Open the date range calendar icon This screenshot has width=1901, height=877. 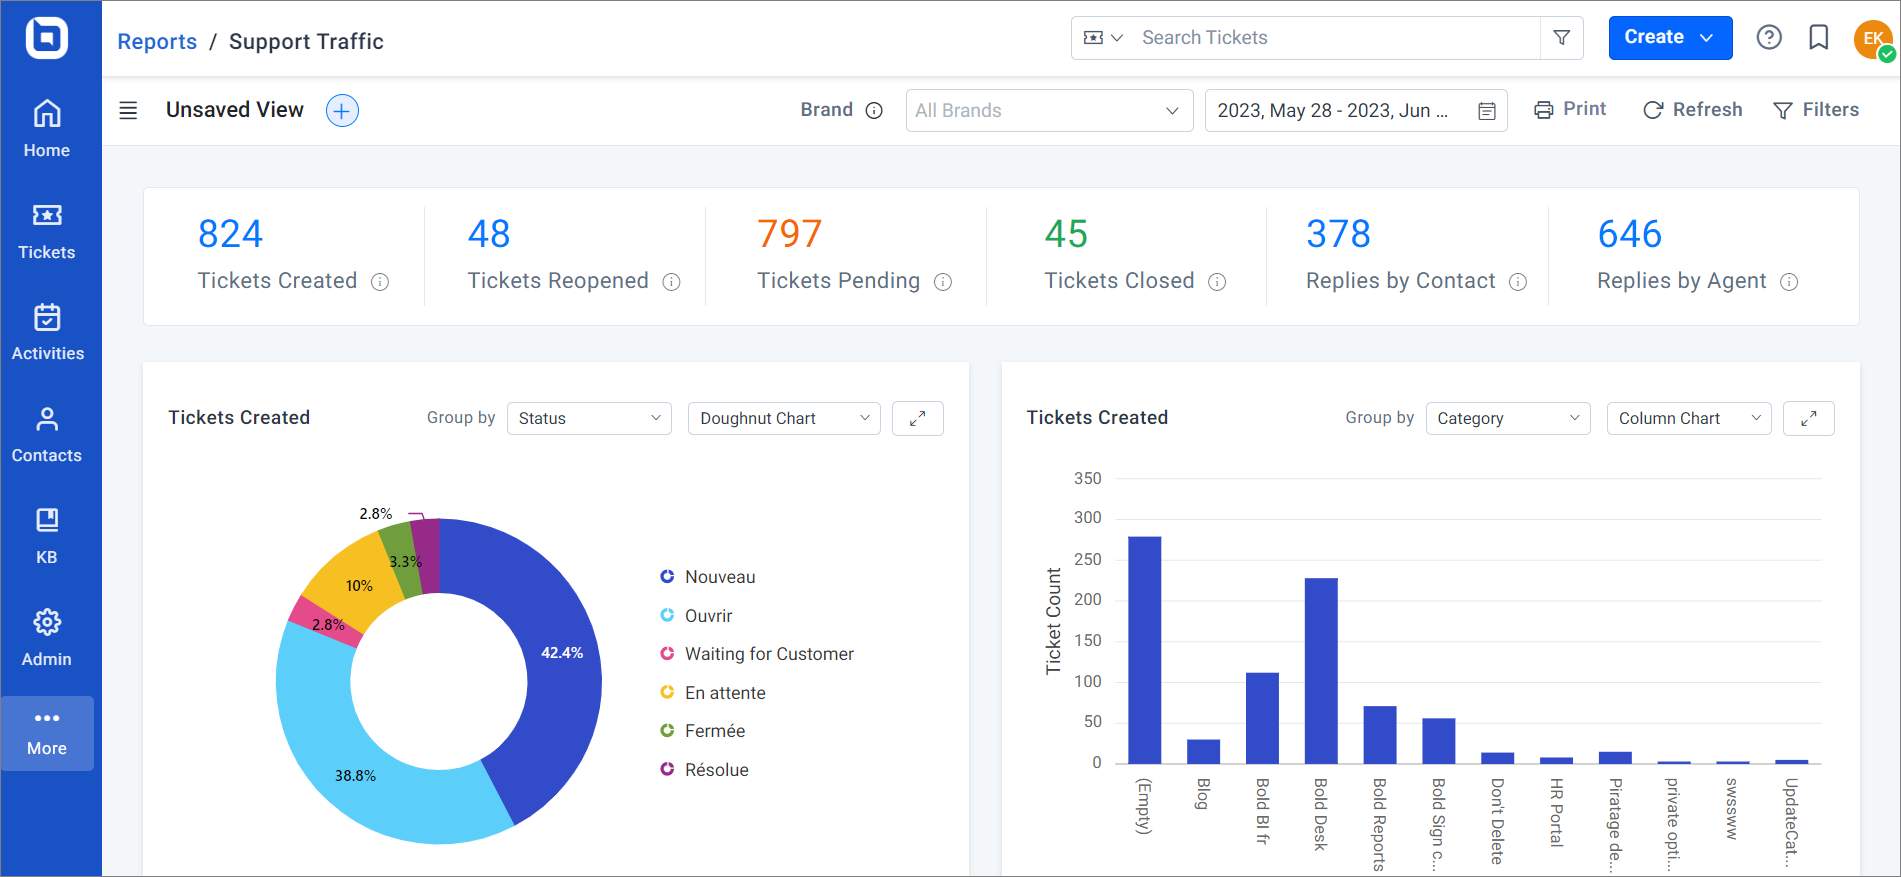coord(1487,111)
